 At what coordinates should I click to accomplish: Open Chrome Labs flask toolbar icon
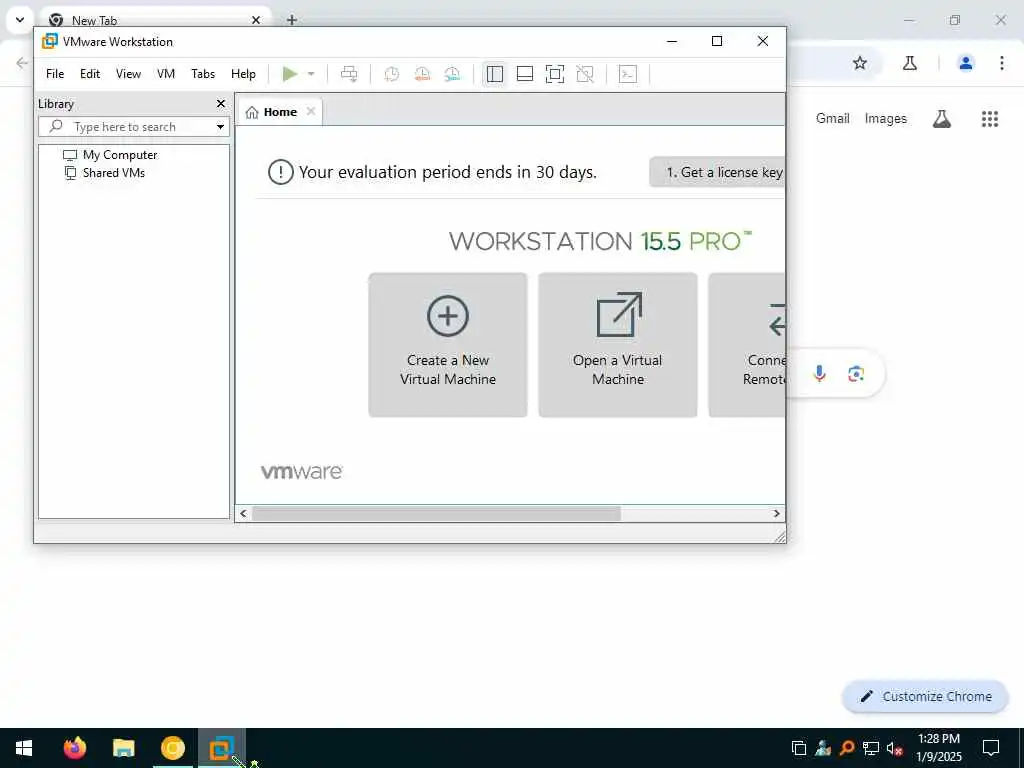pos(910,63)
